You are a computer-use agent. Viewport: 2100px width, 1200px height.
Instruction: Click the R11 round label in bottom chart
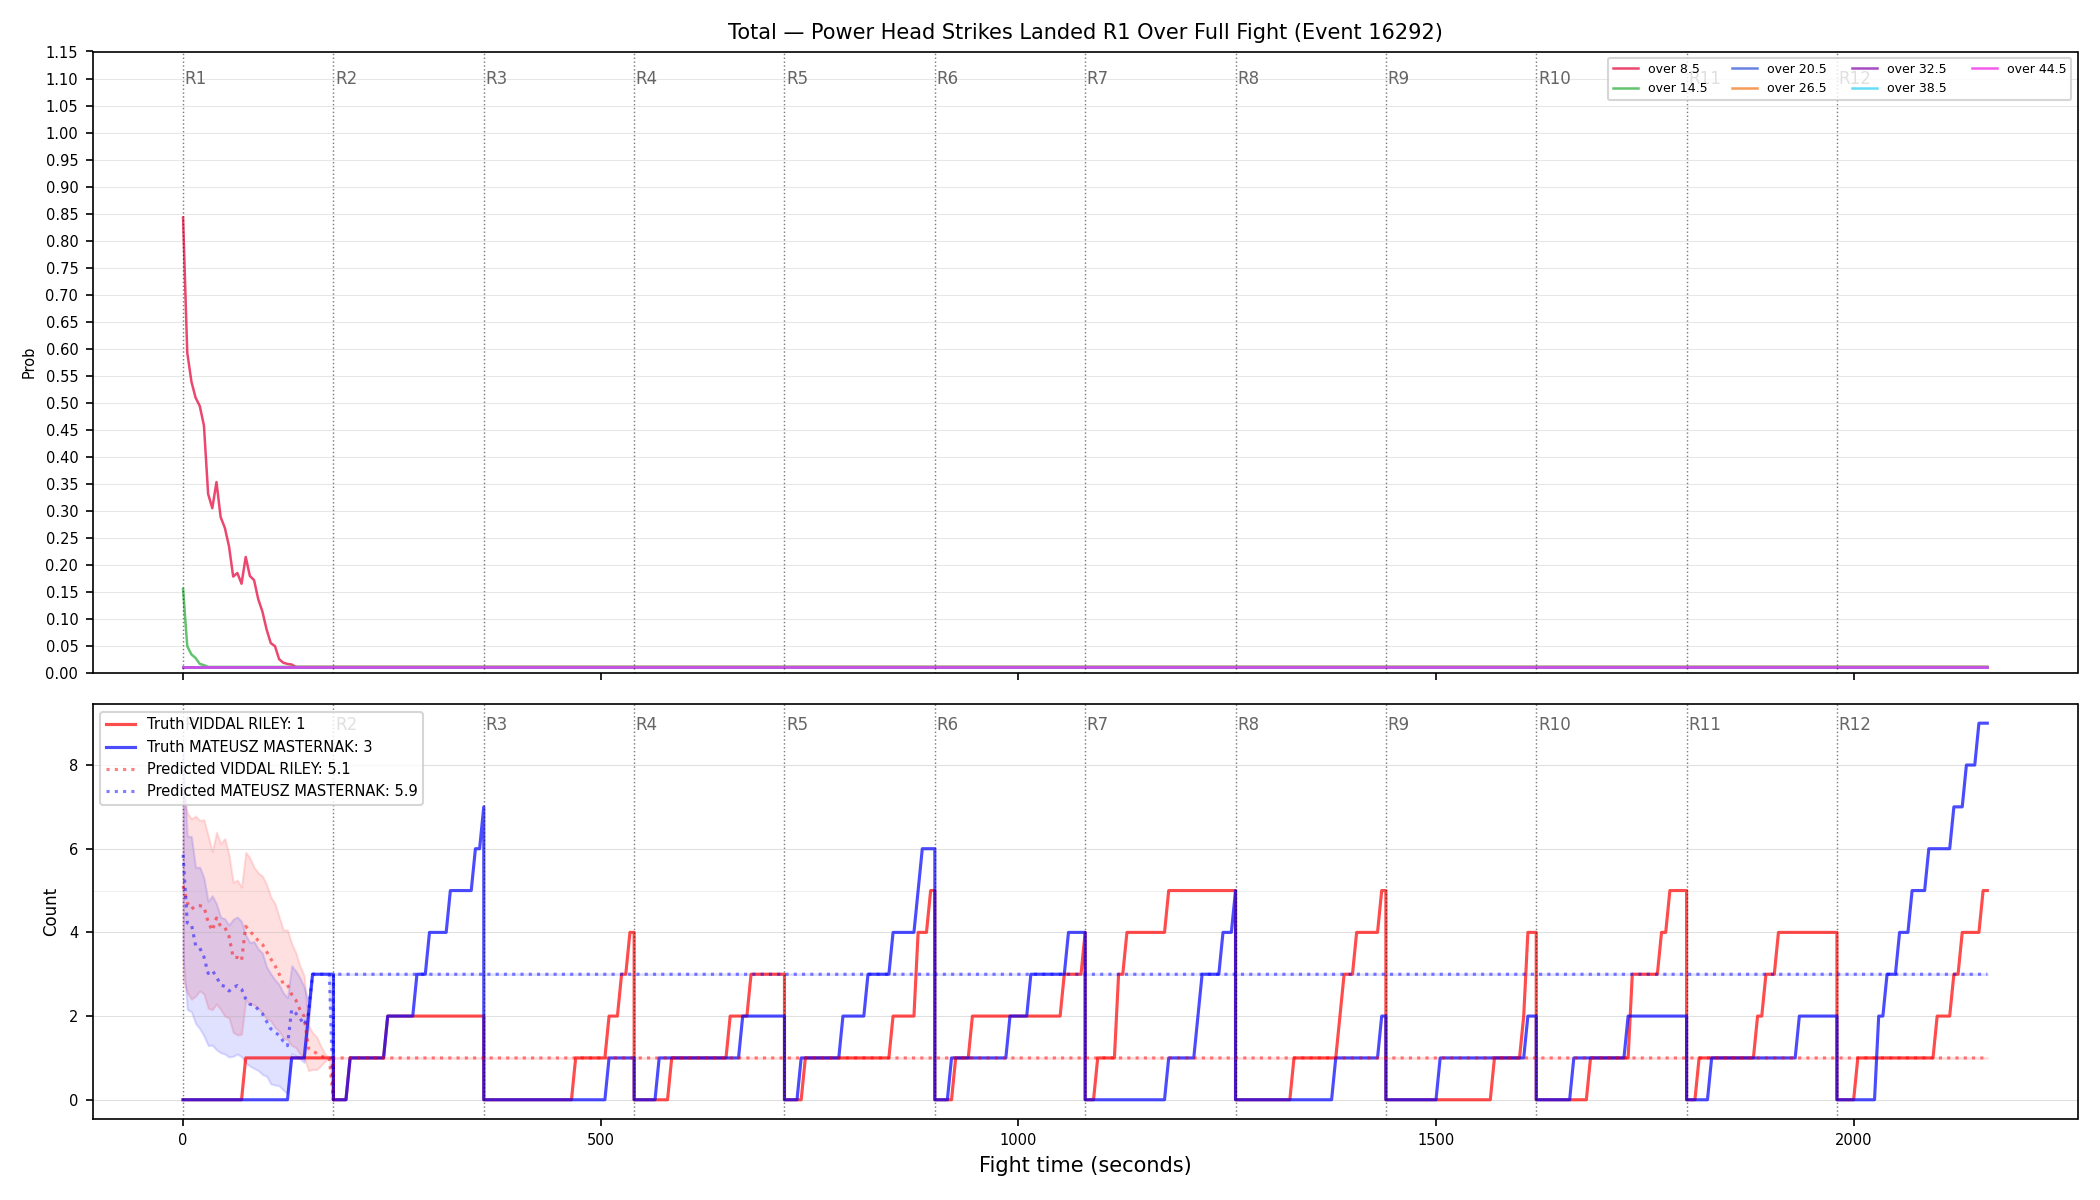click(x=1705, y=724)
